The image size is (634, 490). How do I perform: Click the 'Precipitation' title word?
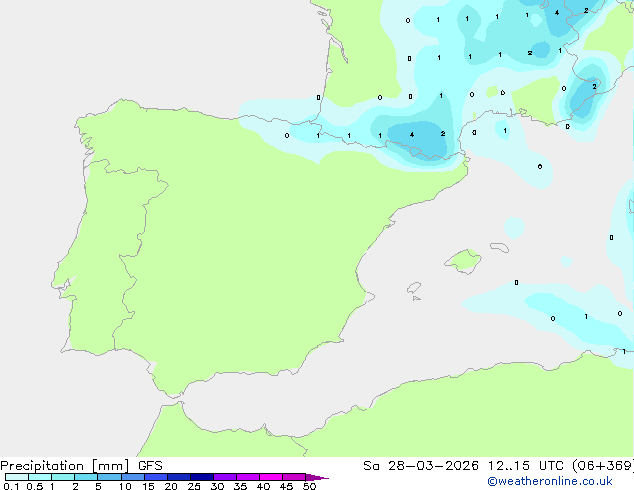[42, 466]
